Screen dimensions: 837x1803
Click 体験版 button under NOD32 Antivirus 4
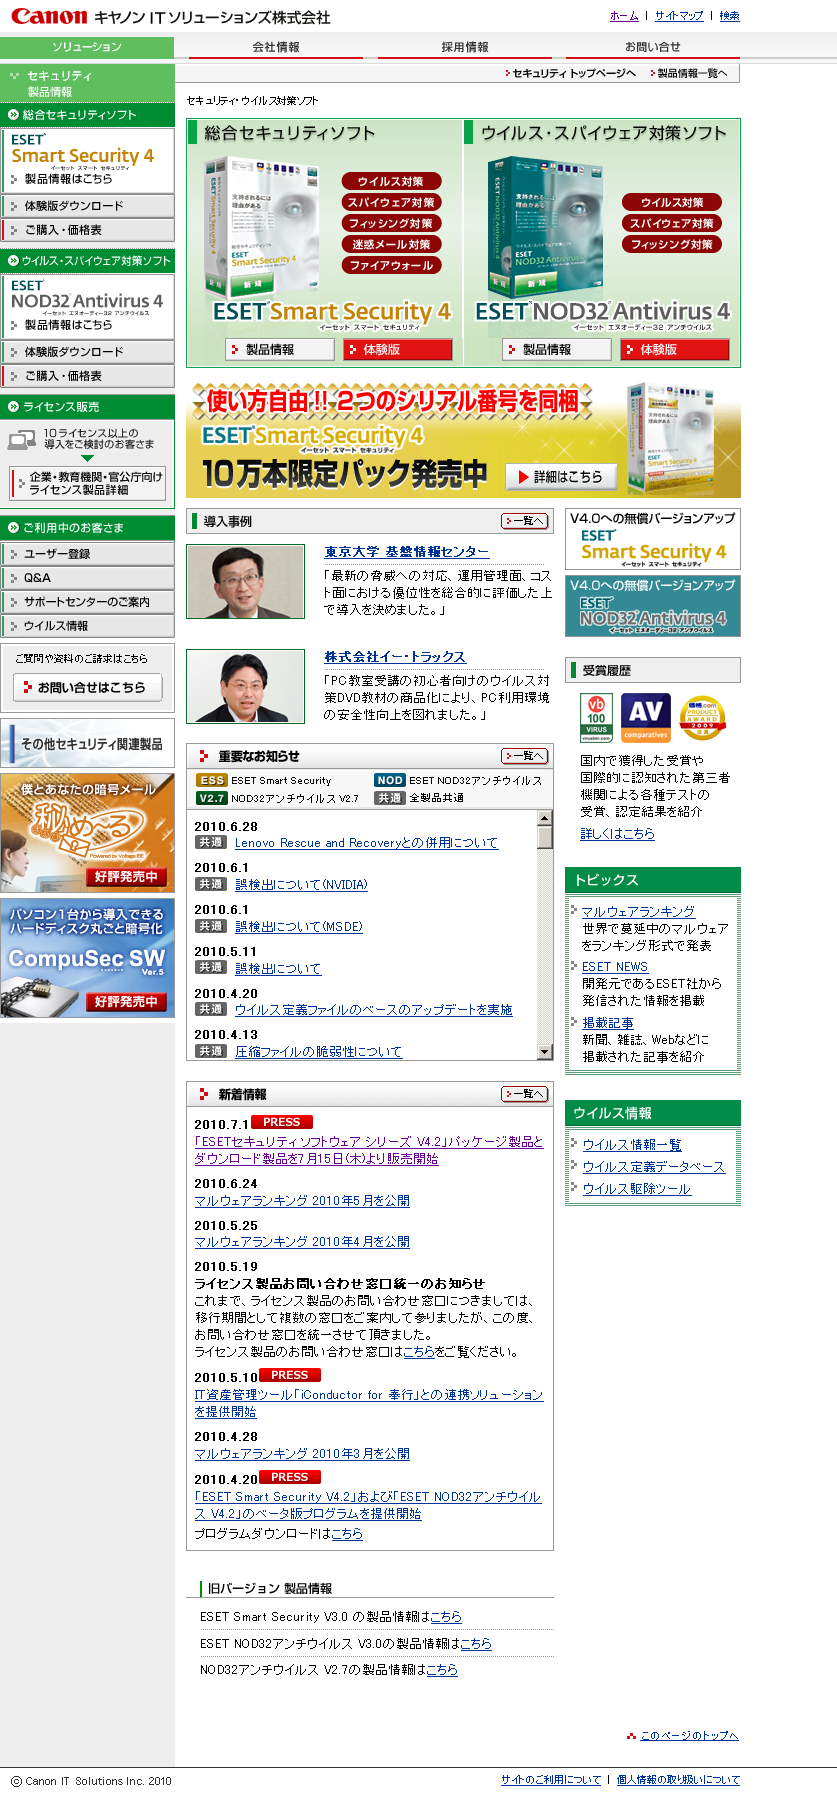pos(675,350)
